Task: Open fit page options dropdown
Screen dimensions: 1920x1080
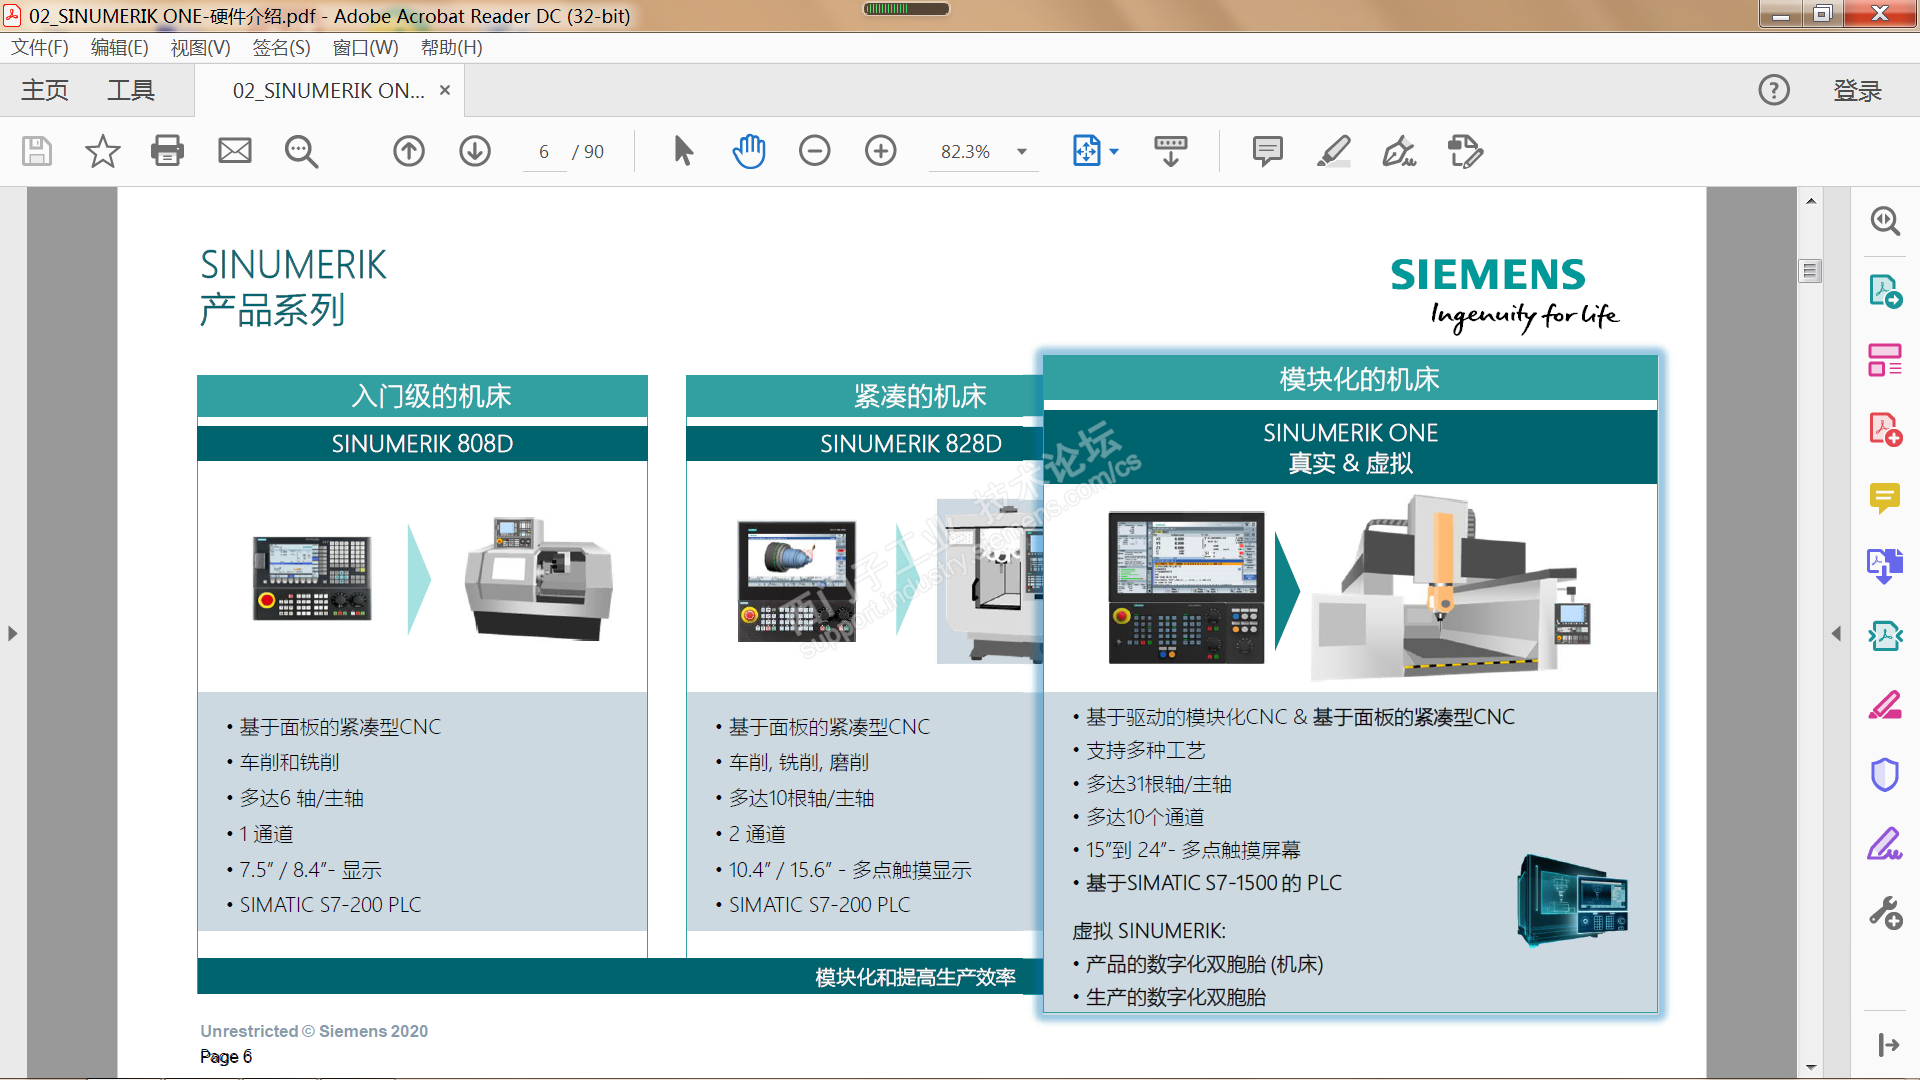Action: click(1114, 152)
